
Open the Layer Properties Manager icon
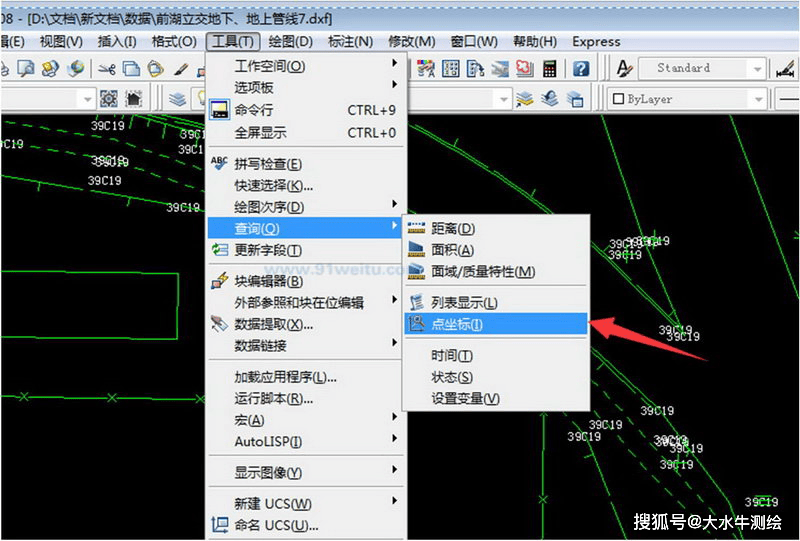[177, 99]
